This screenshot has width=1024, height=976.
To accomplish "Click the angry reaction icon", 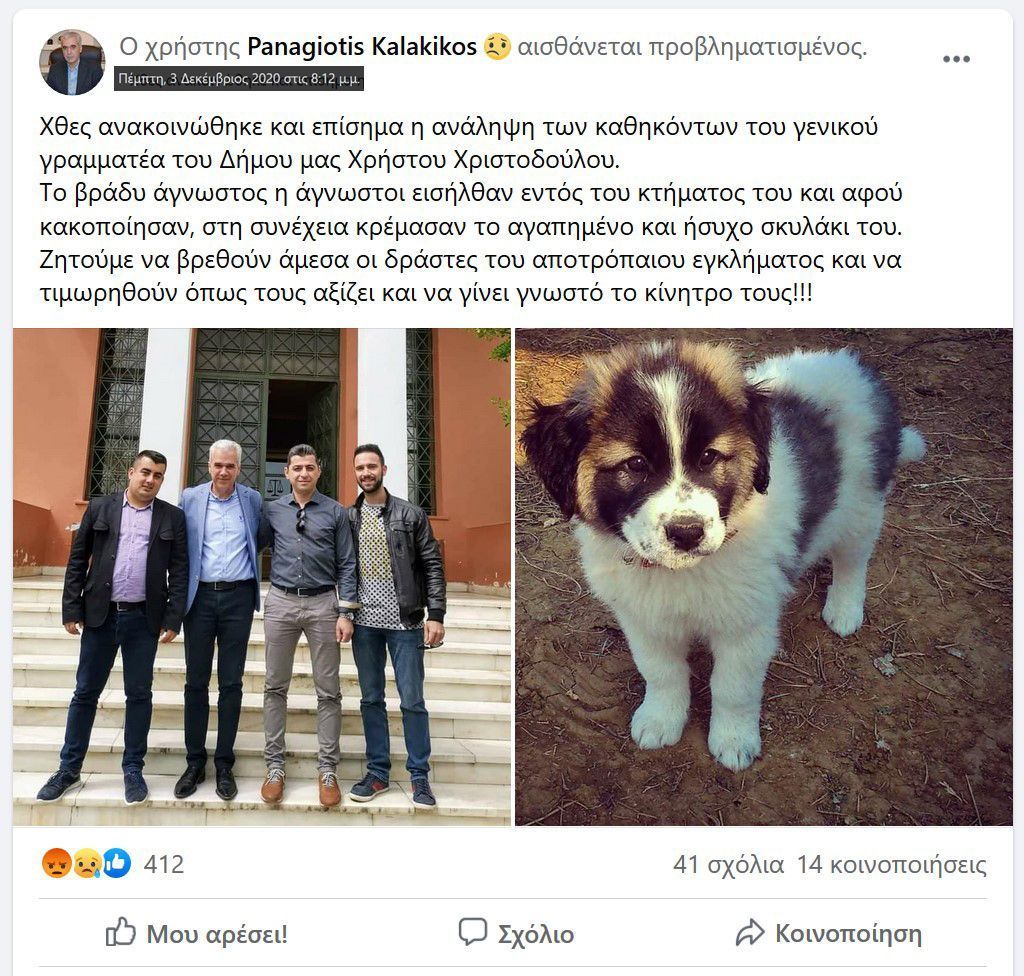I will [57, 864].
